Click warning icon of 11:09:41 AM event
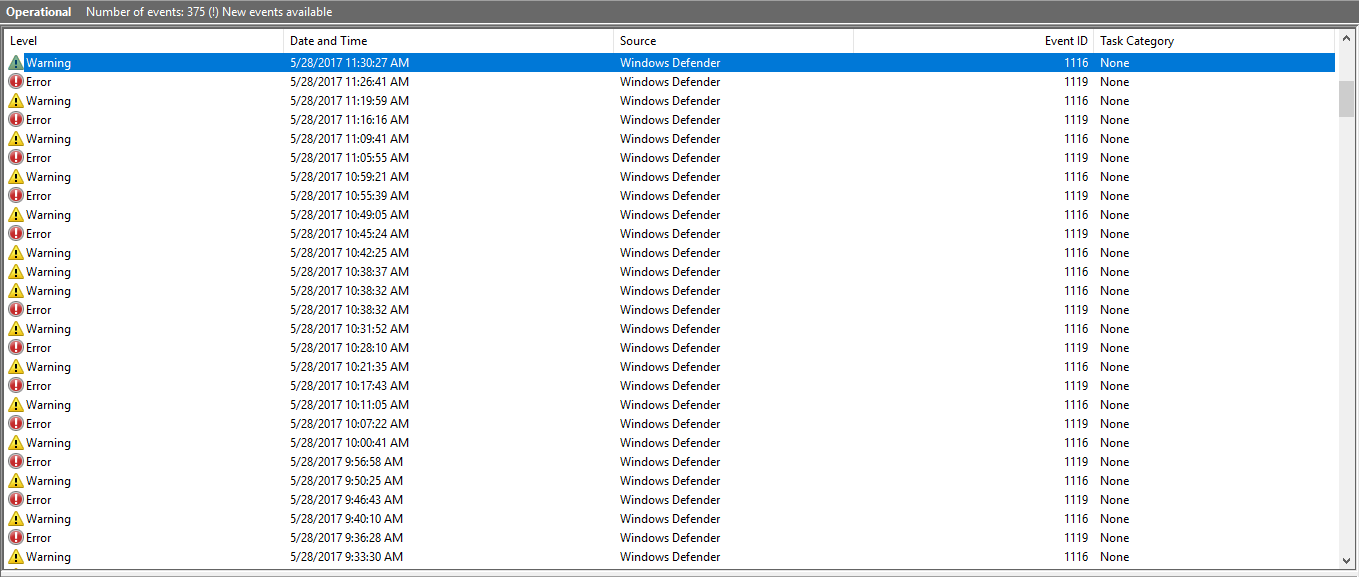The width and height of the screenshot is (1359, 577). point(16,139)
